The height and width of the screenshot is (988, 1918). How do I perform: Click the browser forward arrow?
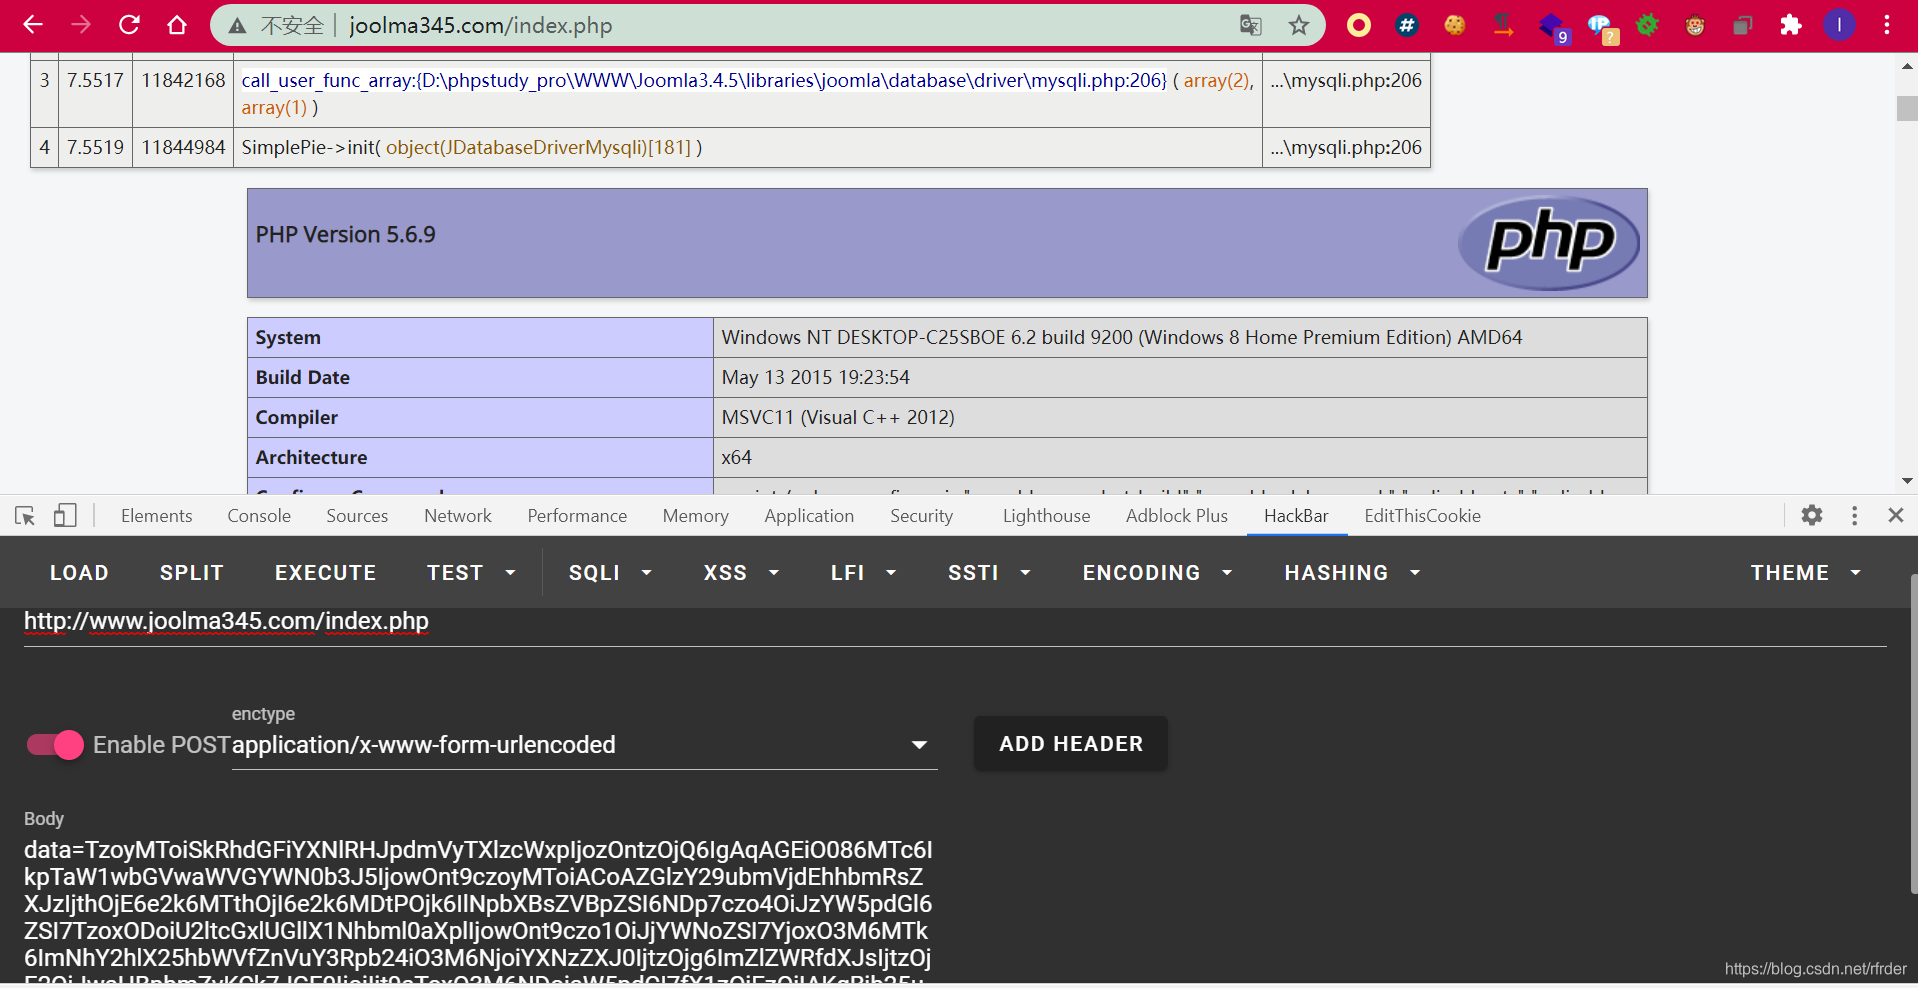click(81, 25)
